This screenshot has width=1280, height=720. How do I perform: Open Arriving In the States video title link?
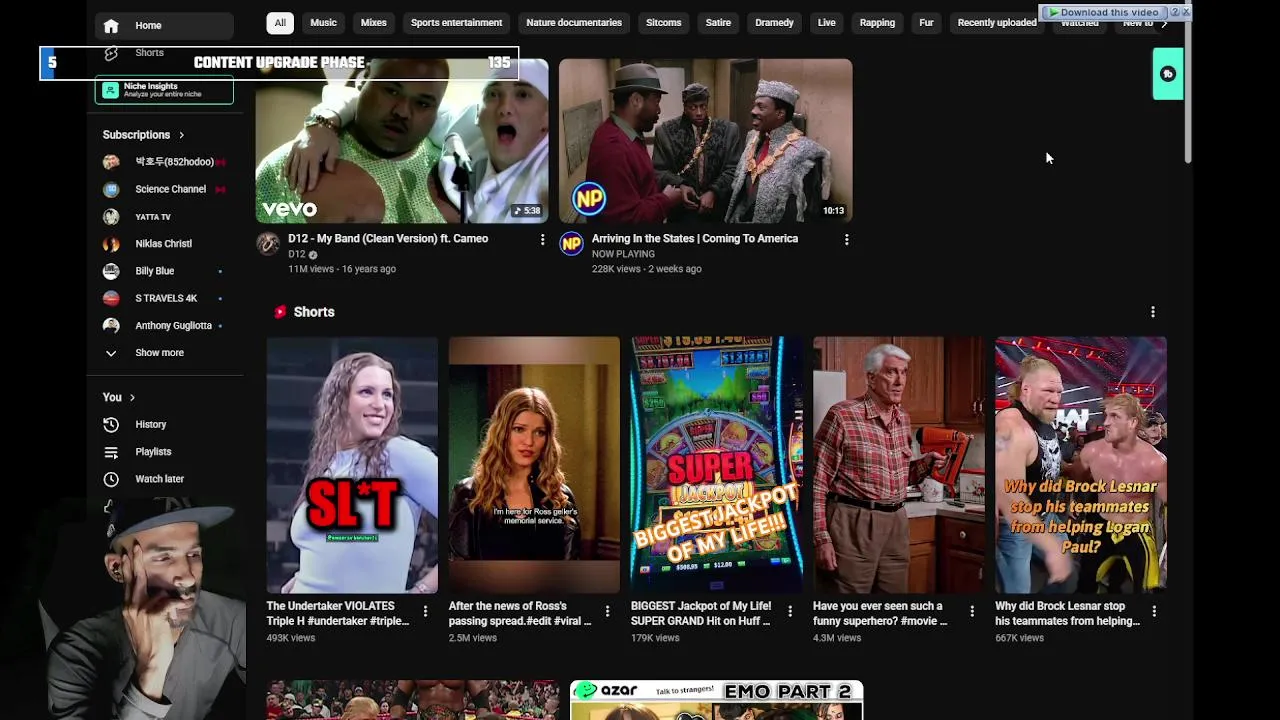coord(695,239)
